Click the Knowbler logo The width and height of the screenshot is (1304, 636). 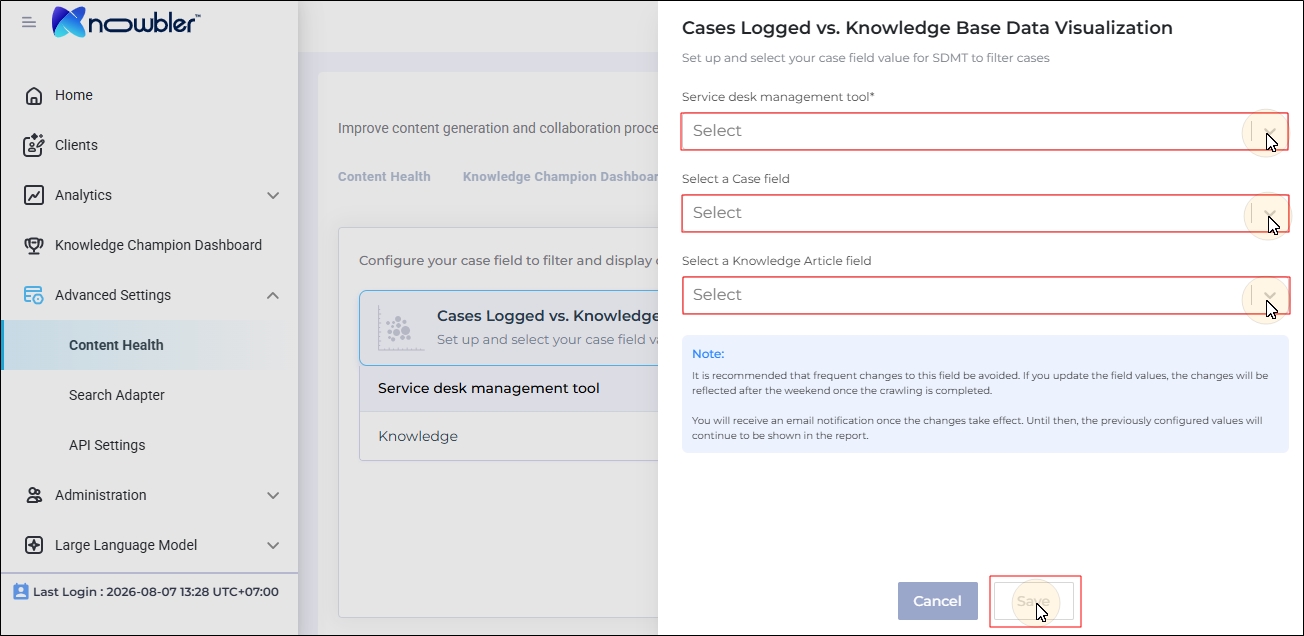click(x=126, y=21)
